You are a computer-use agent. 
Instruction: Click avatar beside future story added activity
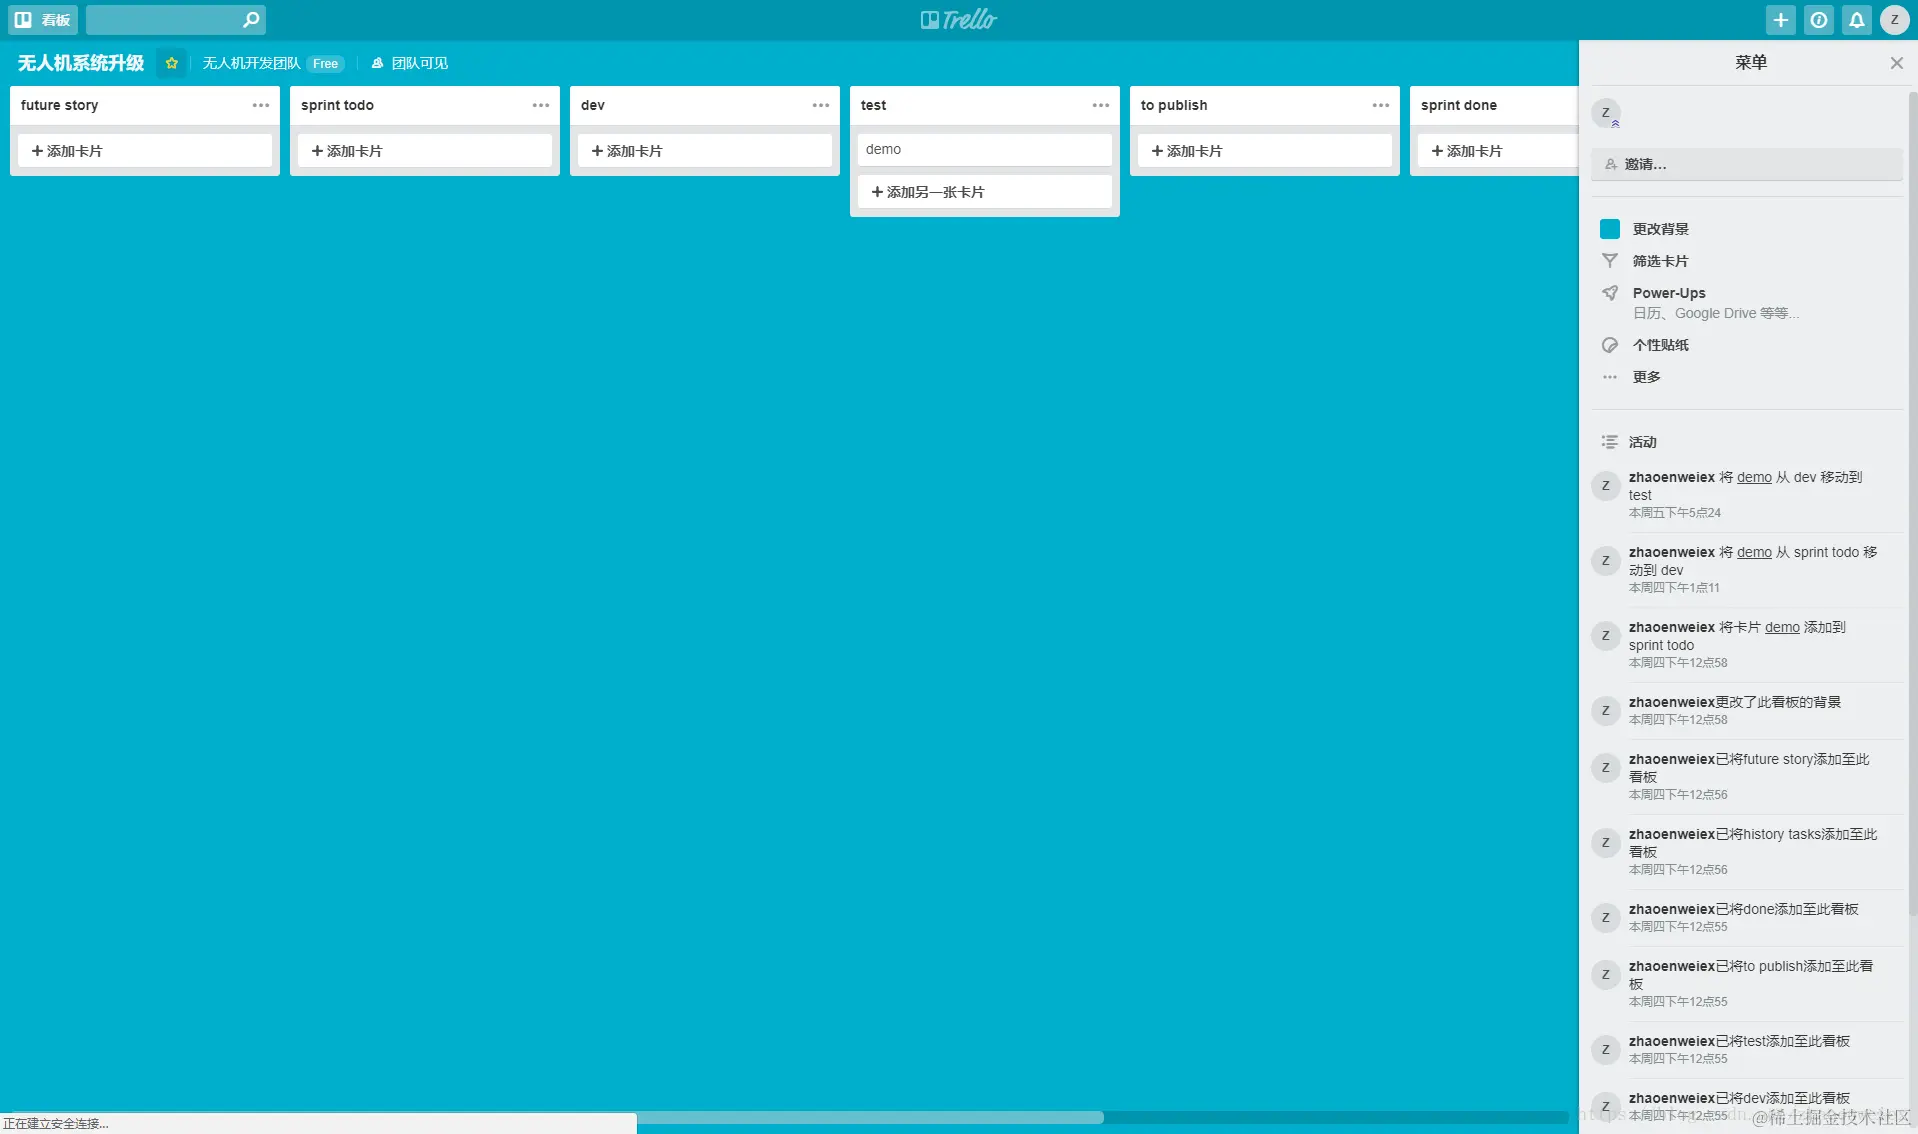[1606, 768]
